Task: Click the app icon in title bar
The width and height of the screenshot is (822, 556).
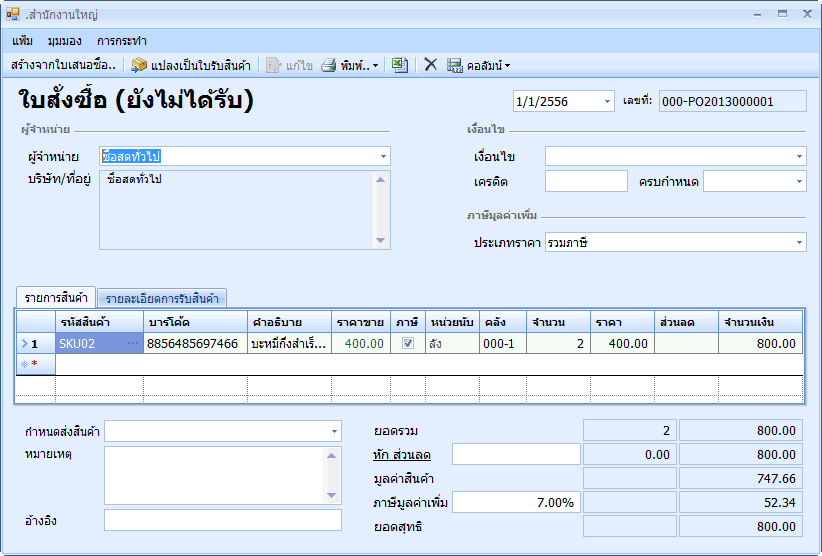Action: [13, 14]
